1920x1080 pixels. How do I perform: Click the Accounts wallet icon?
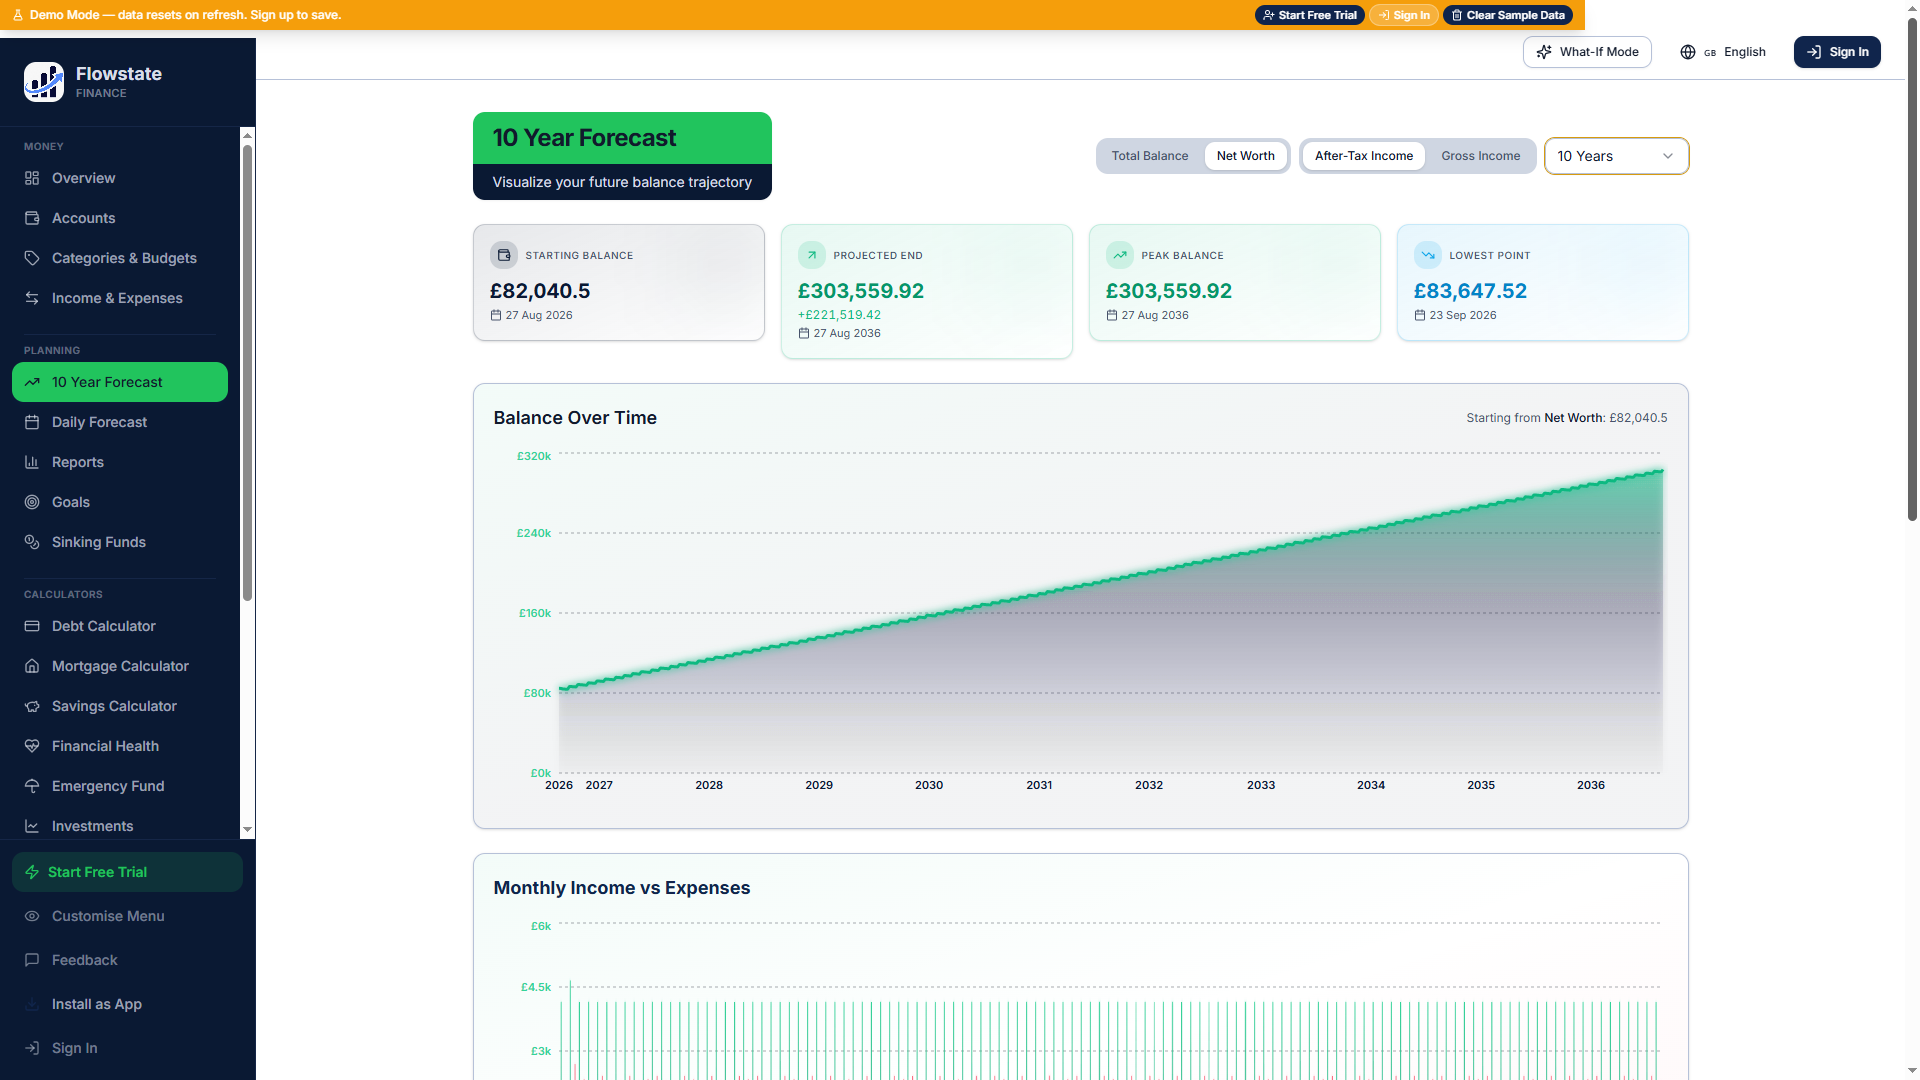pos(32,218)
